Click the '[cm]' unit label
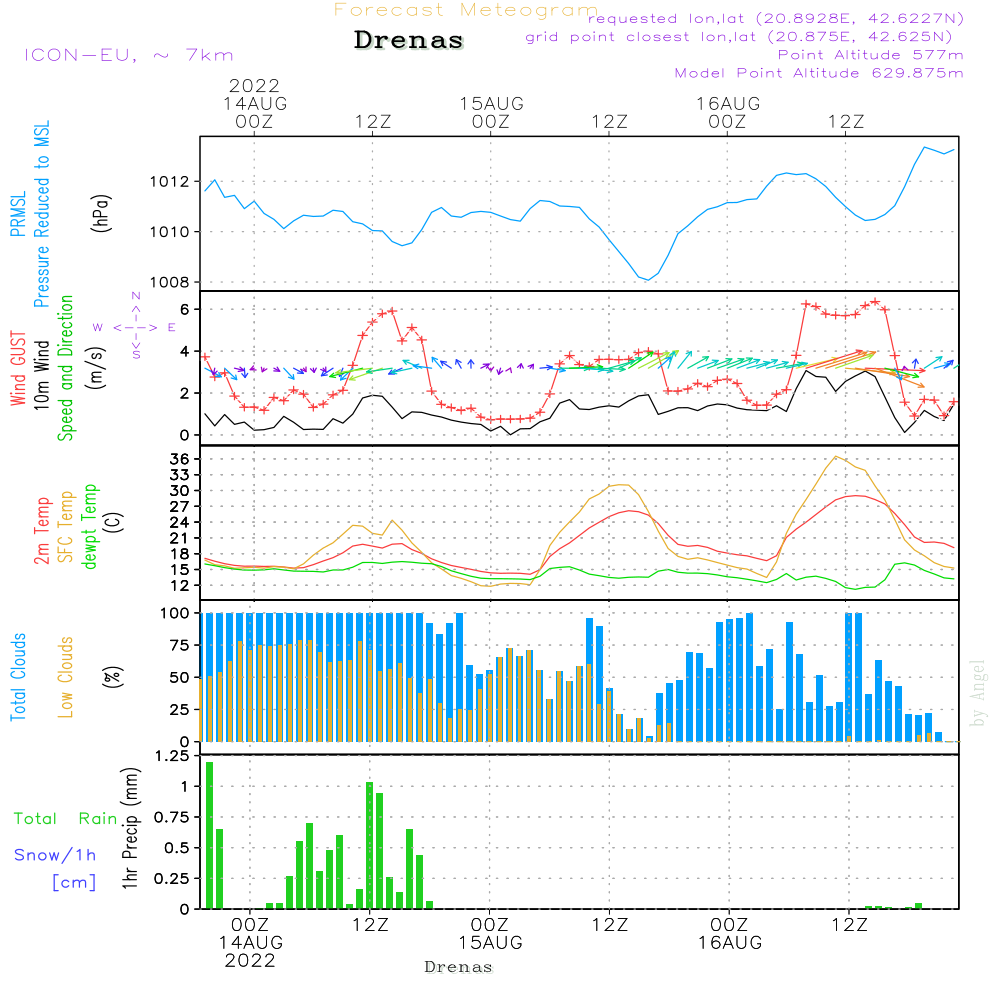The width and height of the screenshot is (1000, 1000). [x=74, y=883]
